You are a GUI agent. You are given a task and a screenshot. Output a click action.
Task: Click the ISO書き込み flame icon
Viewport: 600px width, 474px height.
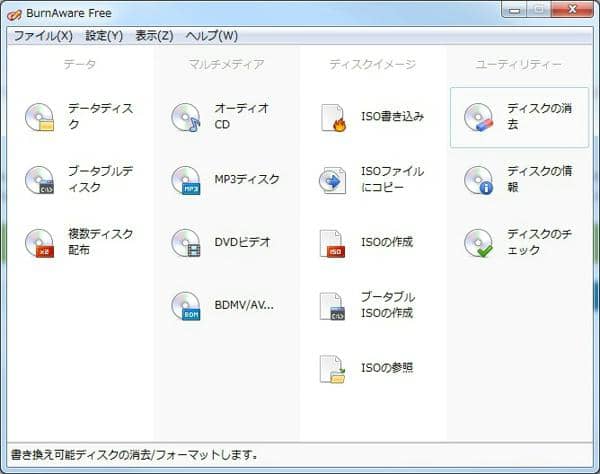tap(333, 118)
